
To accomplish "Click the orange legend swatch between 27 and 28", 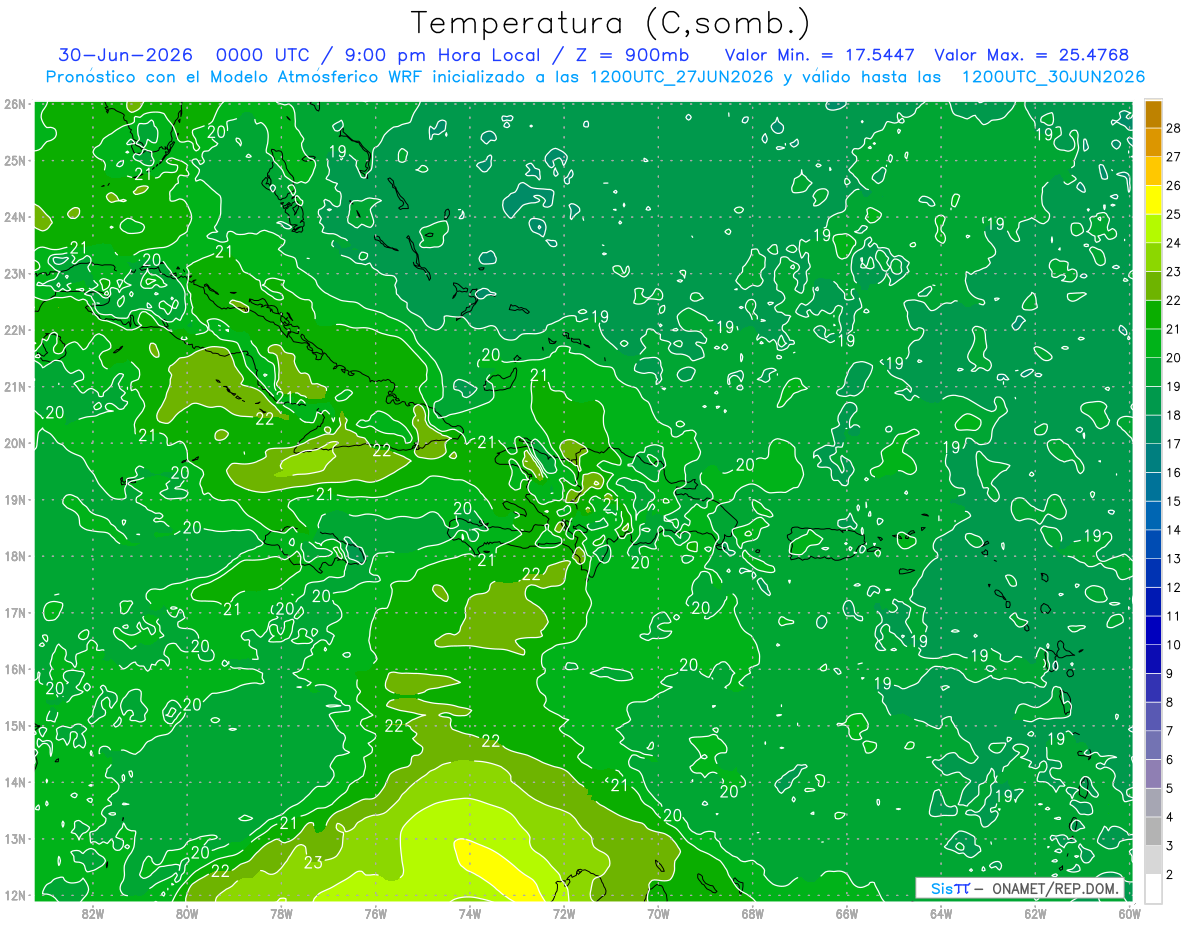I will click(x=1153, y=142).
